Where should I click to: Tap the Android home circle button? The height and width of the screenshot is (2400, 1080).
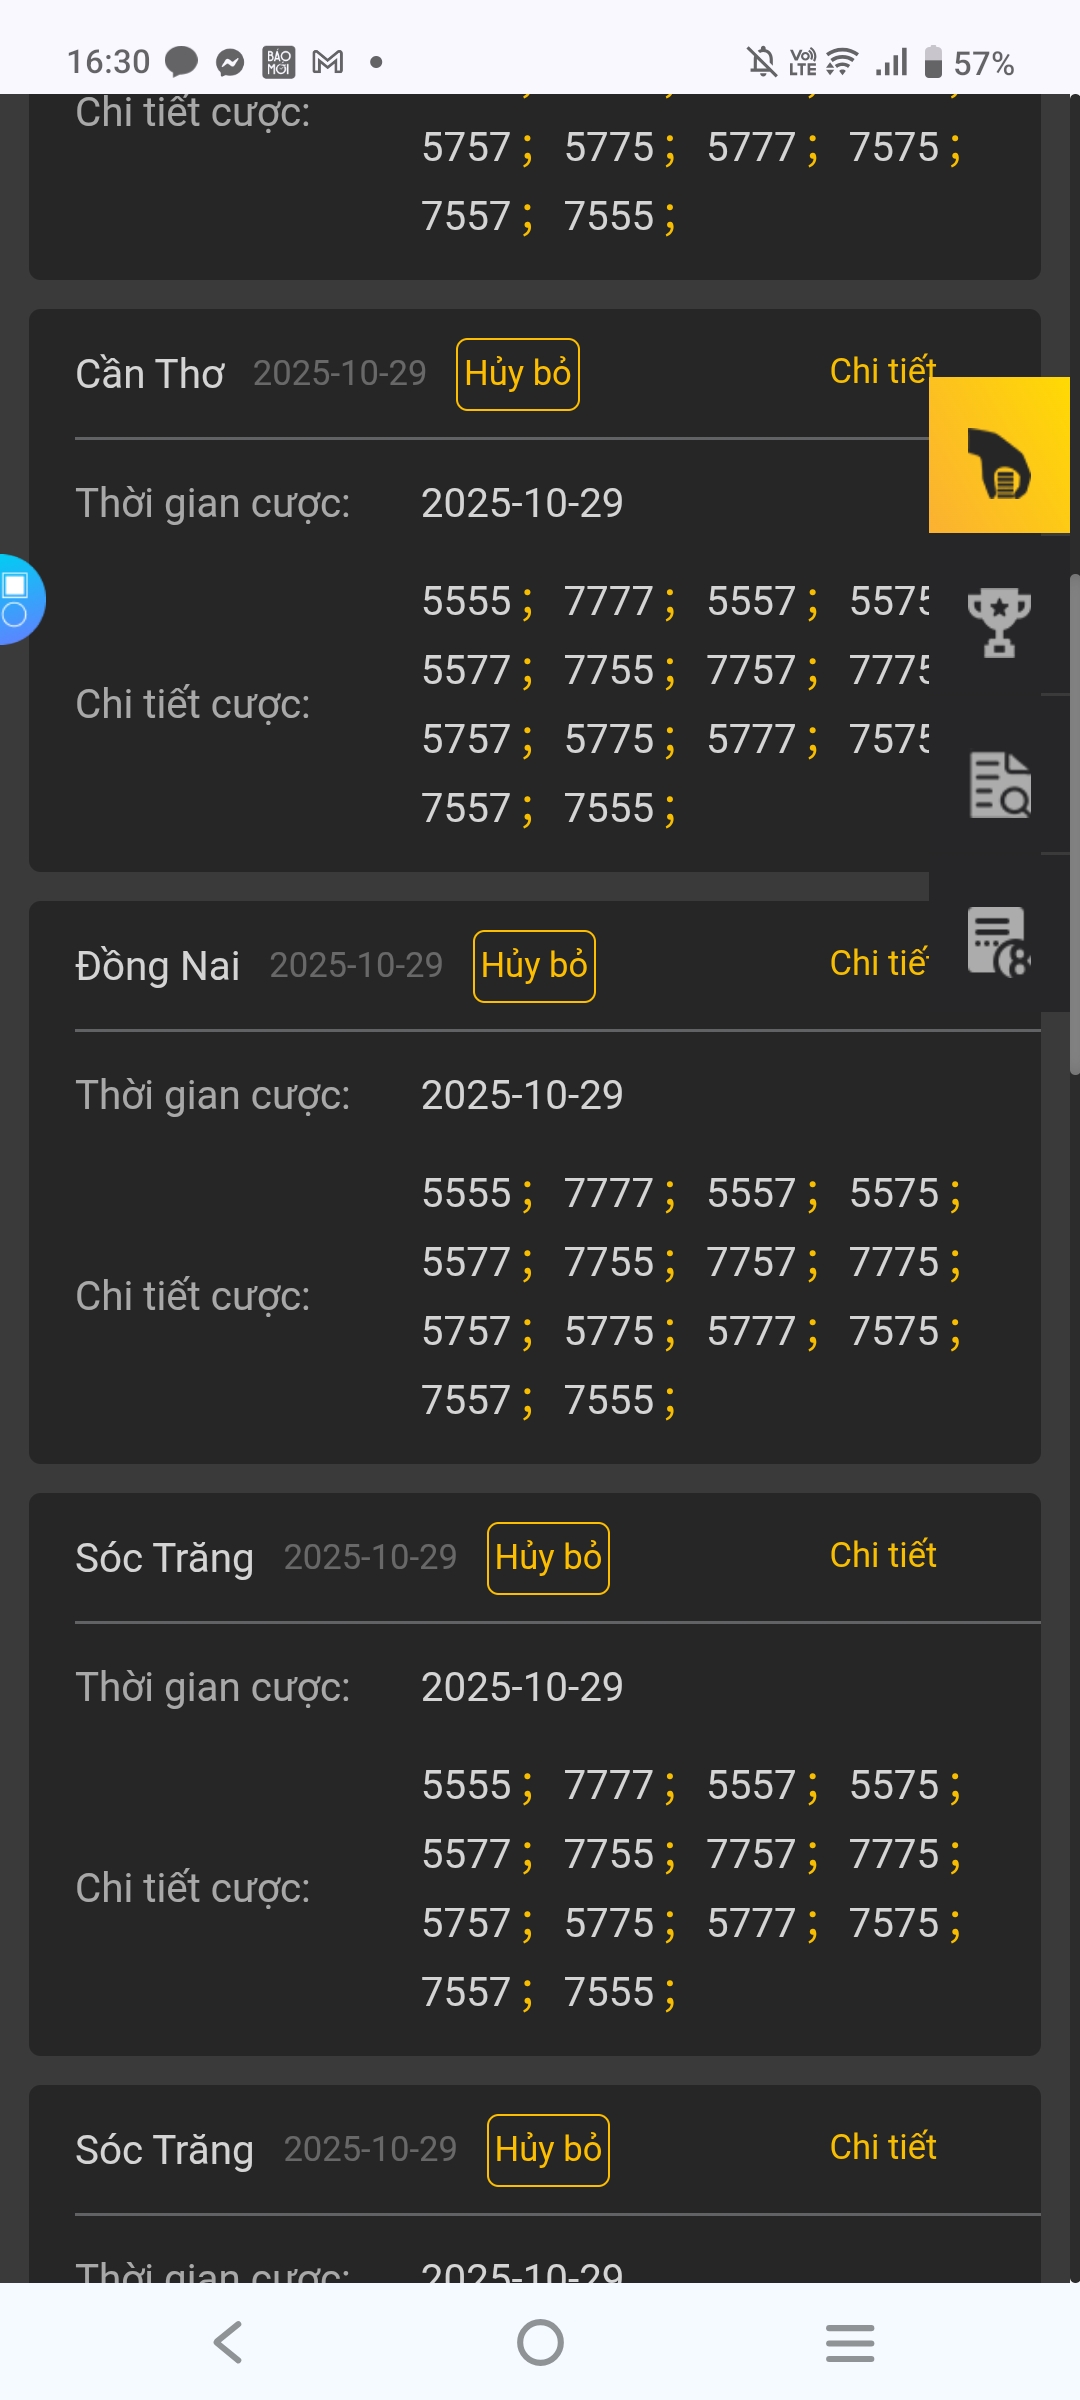point(540,2342)
